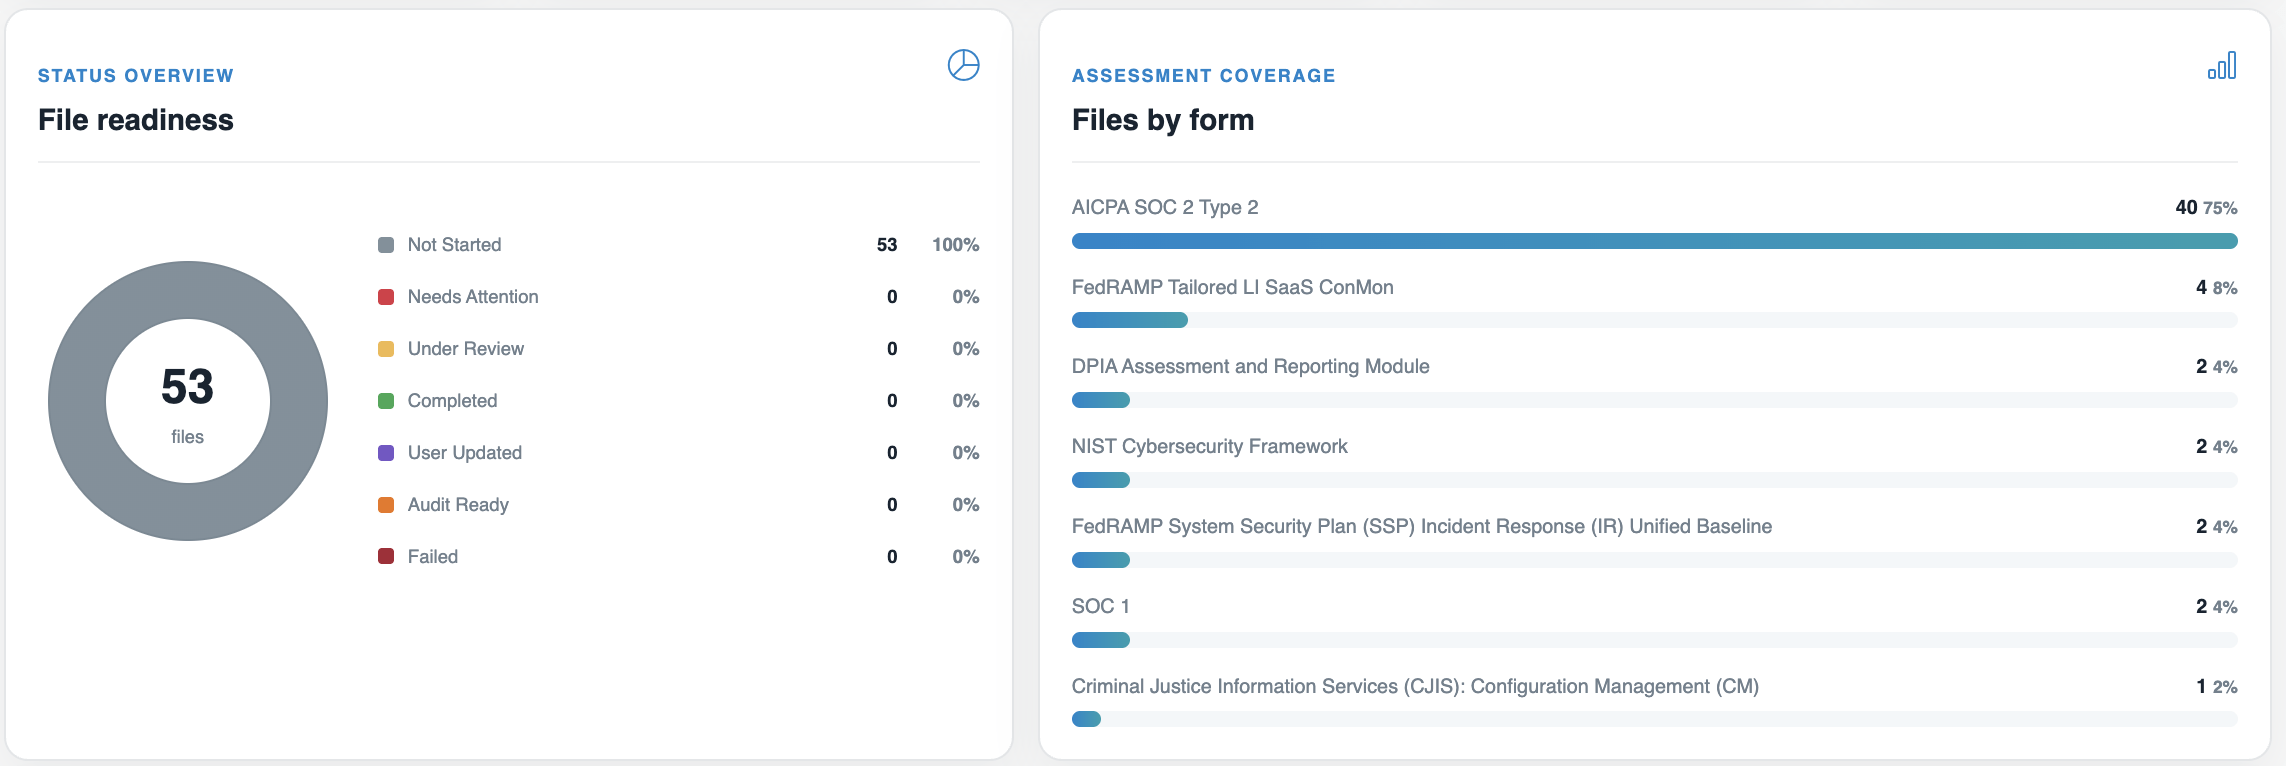
Task: Select the AICPA SOC 2 Type 2 progress bar
Action: (x=1654, y=241)
